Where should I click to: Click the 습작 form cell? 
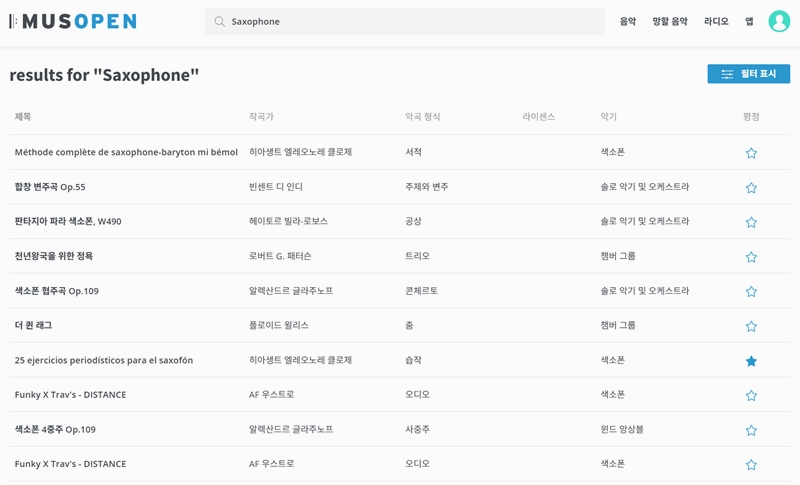[413, 360]
